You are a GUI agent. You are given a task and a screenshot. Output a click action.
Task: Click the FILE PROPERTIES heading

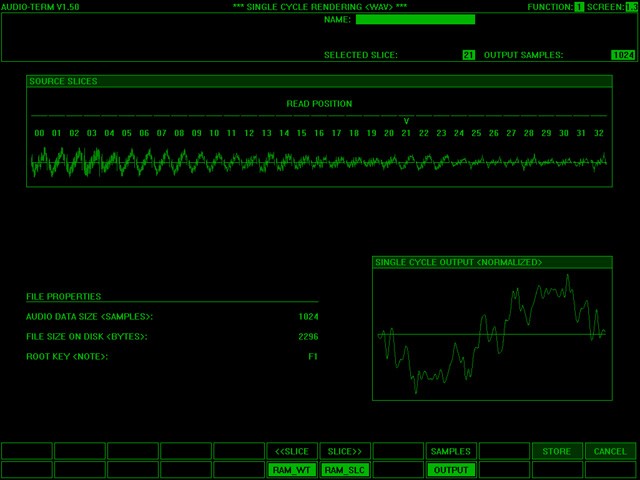point(64,297)
